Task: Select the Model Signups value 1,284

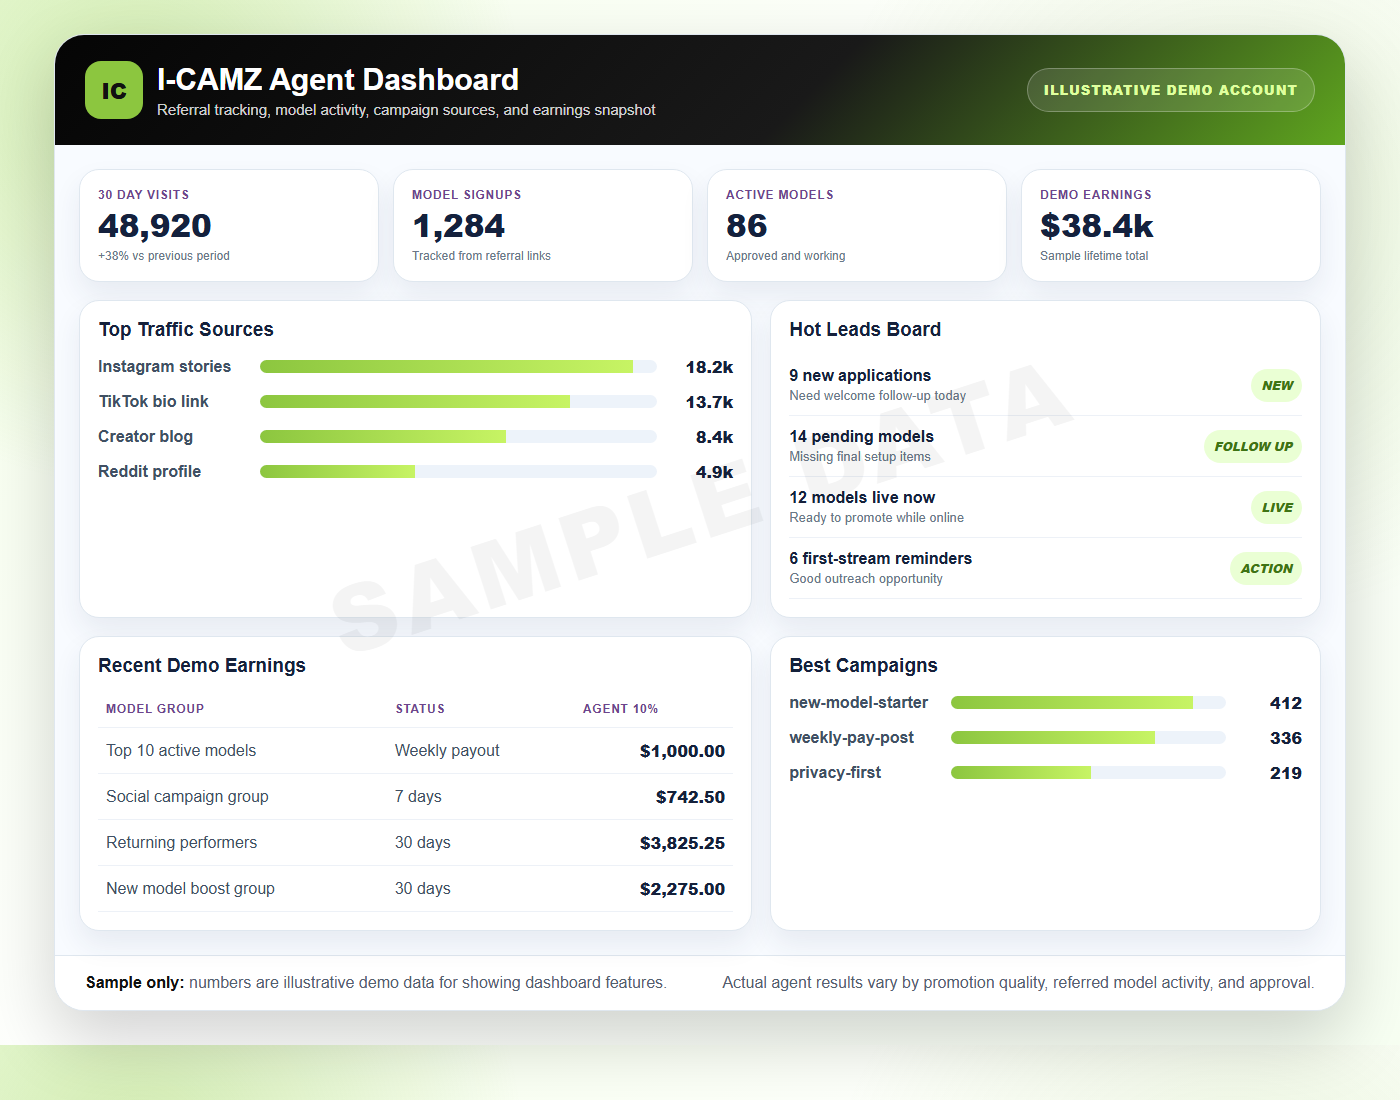Action: [x=459, y=226]
